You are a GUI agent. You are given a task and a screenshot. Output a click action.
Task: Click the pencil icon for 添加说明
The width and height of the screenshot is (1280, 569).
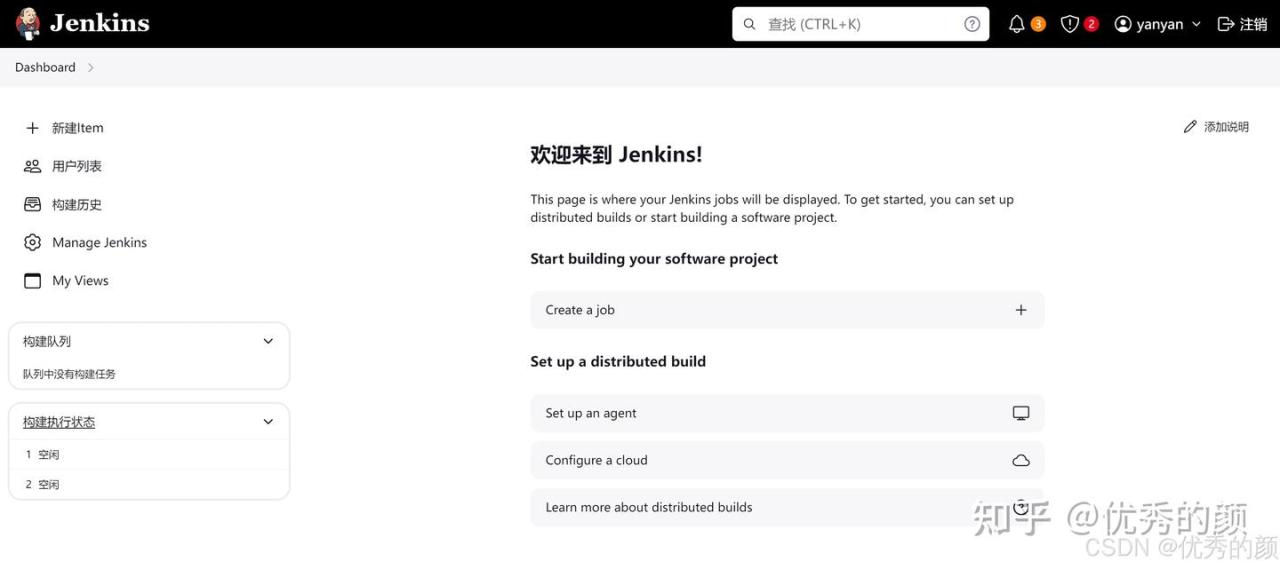1190,127
